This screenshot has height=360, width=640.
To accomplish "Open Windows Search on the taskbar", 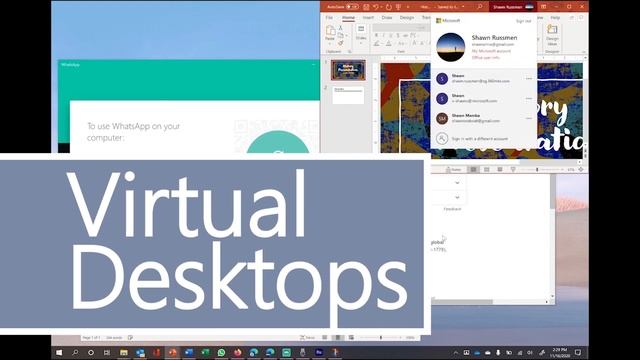I will tap(75, 352).
